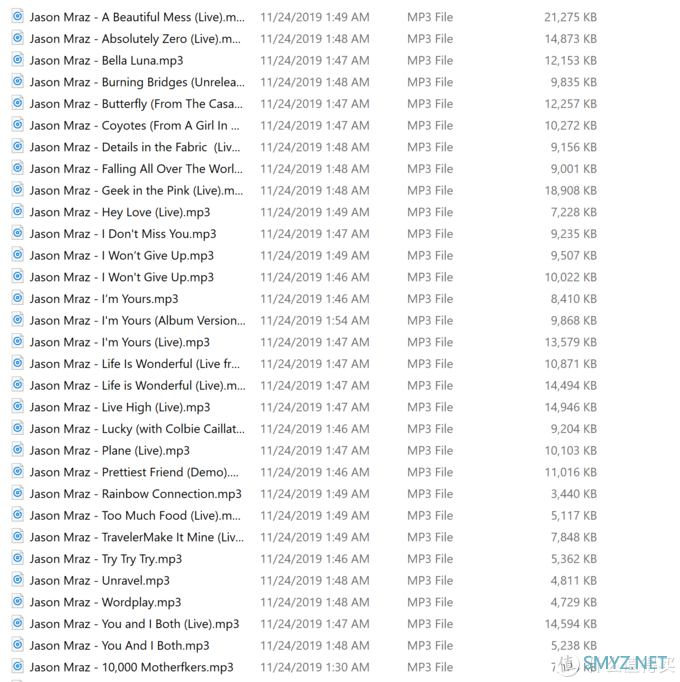Select the size cell '7,228 KB'

pos(573,212)
